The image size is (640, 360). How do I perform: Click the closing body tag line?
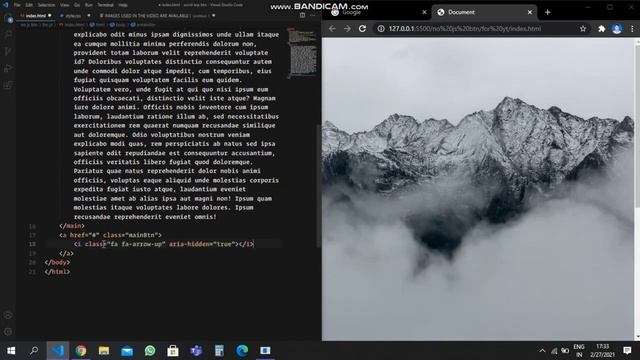(57, 262)
